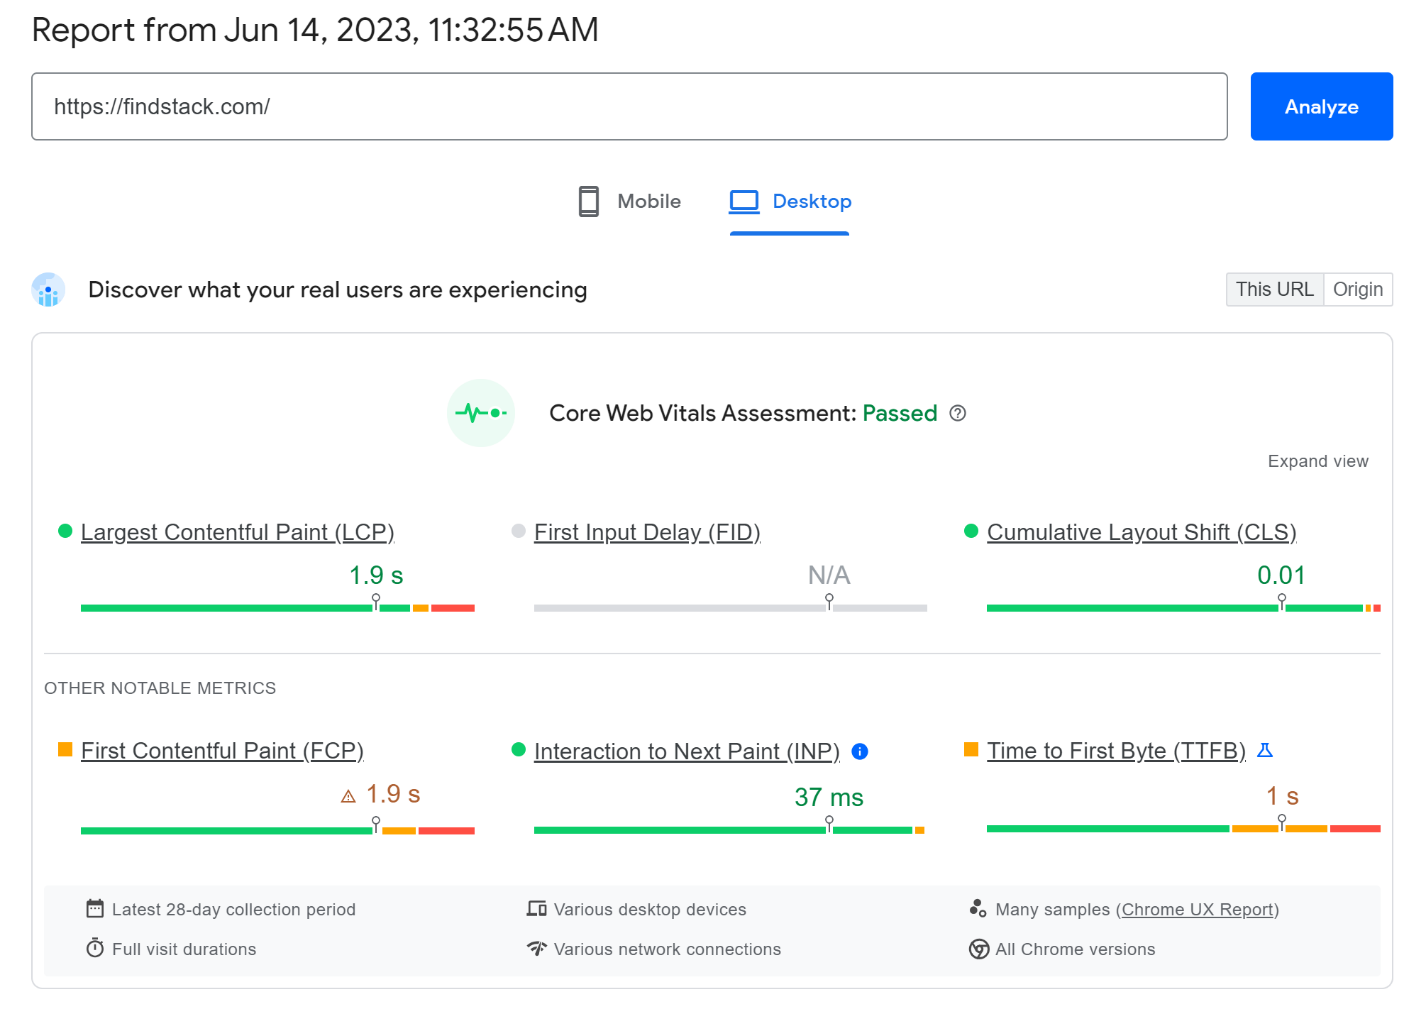Click the Passed assessment text
Screen dimensions: 1426x1009
[x=900, y=413]
